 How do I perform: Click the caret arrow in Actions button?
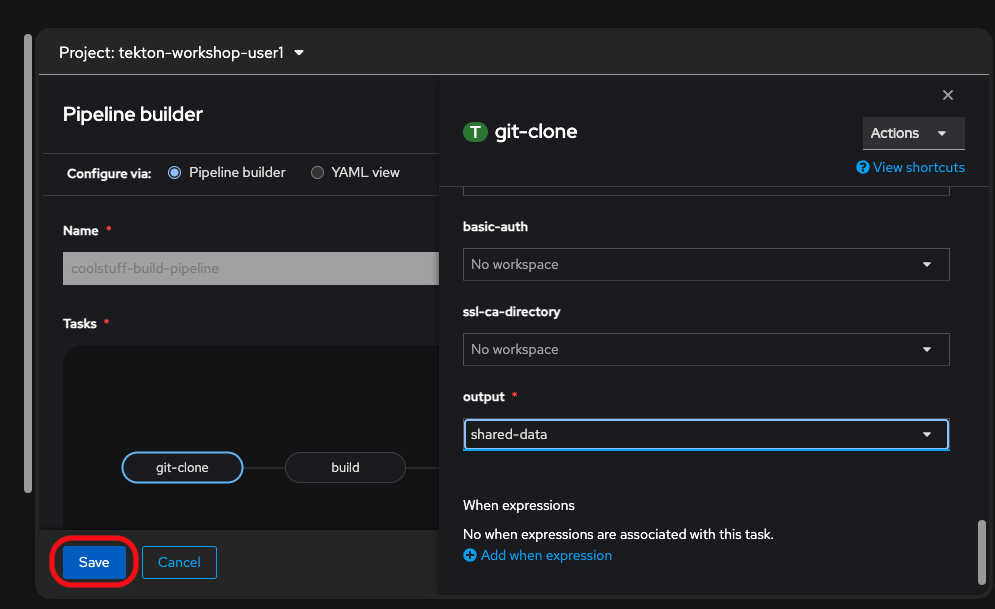tap(942, 133)
